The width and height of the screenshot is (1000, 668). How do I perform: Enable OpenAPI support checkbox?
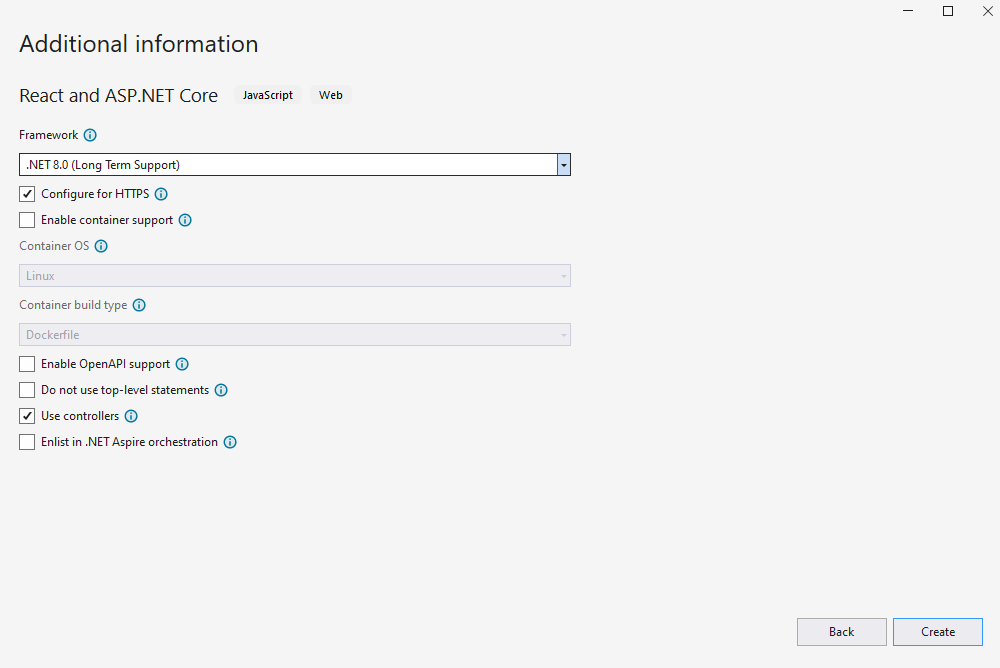[27, 365]
